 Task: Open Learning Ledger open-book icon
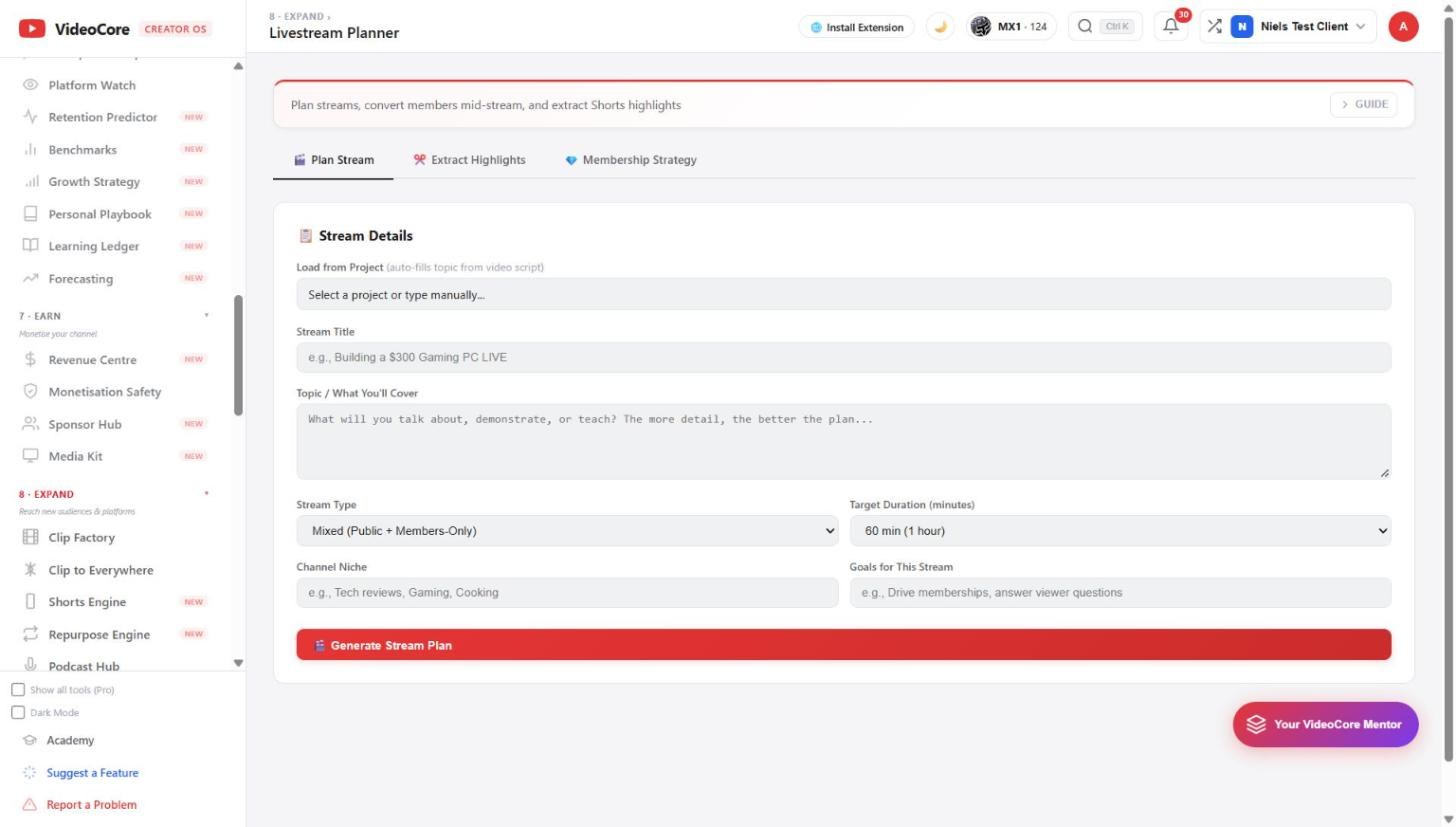click(x=30, y=246)
